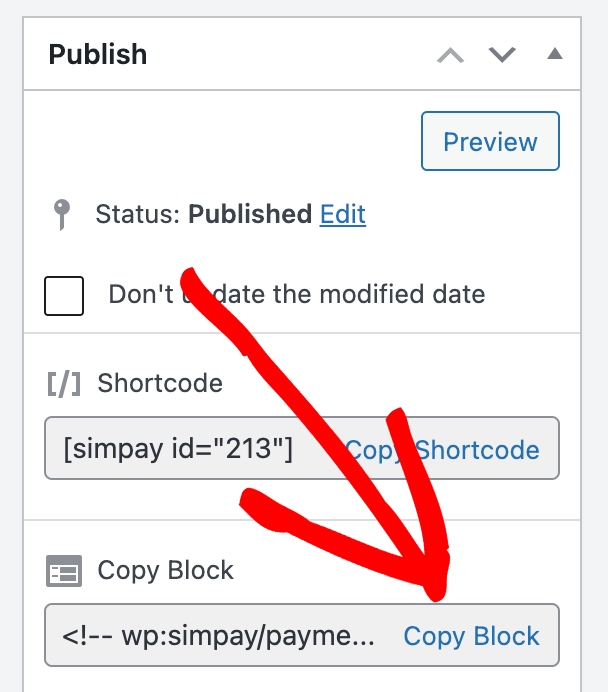Click the status pin icon
Viewport: 608px width, 692px height.
[63, 214]
